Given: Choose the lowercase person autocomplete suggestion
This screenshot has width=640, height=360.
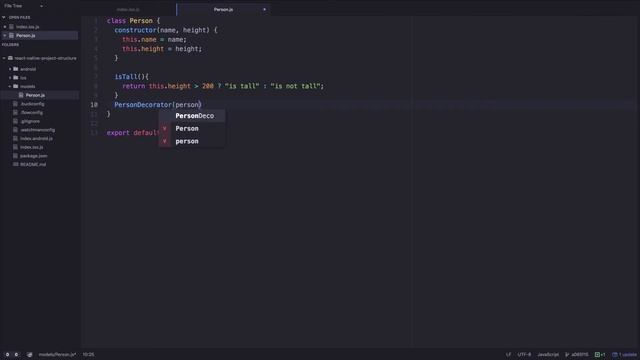Looking at the screenshot, I should [x=192, y=141].
